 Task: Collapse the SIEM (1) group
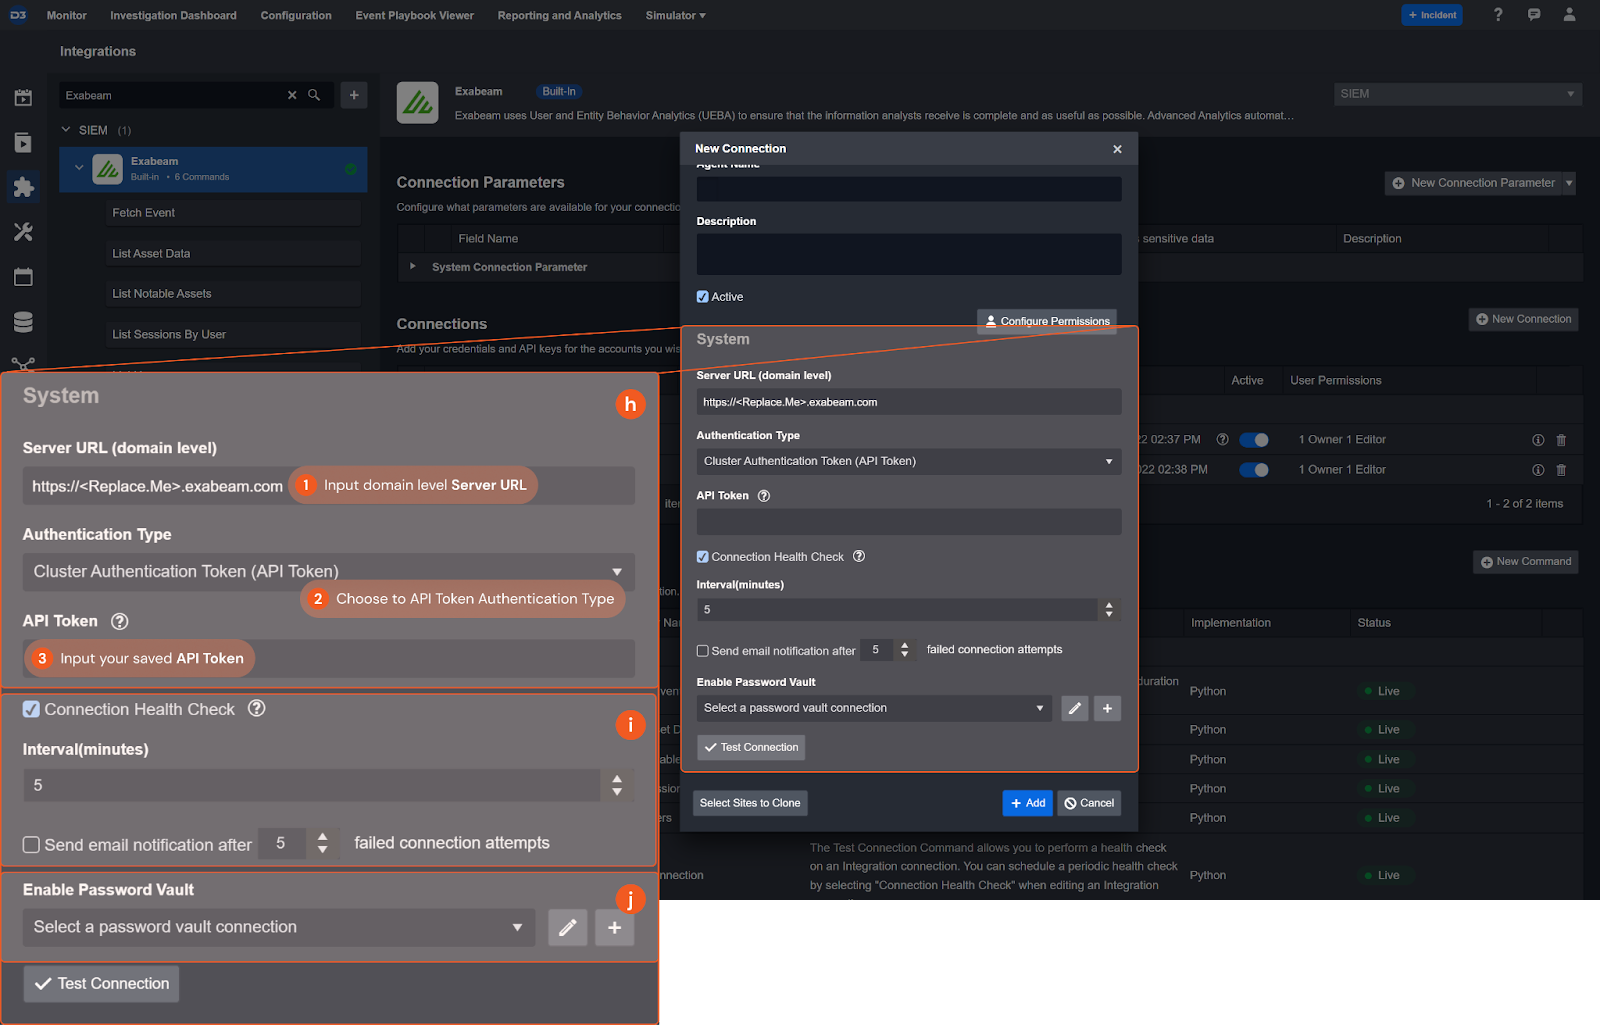(x=66, y=130)
